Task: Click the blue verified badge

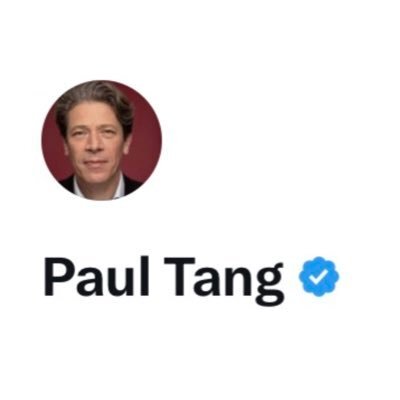Action: 319,277
